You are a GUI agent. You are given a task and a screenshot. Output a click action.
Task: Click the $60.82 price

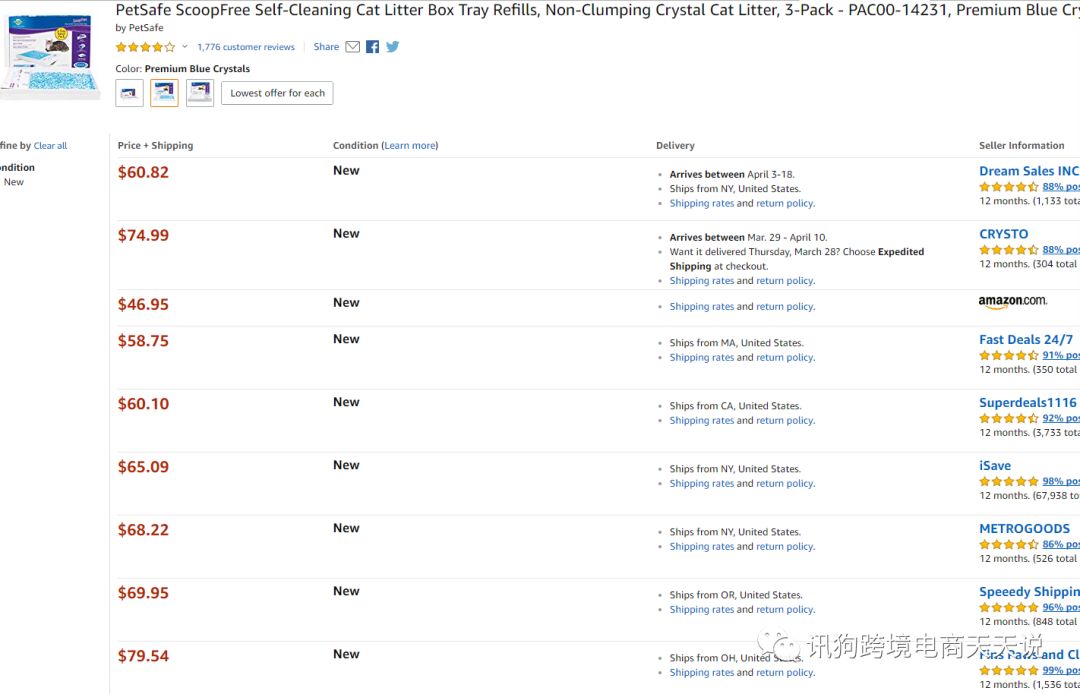pyautogui.click(x=143, y=172)
